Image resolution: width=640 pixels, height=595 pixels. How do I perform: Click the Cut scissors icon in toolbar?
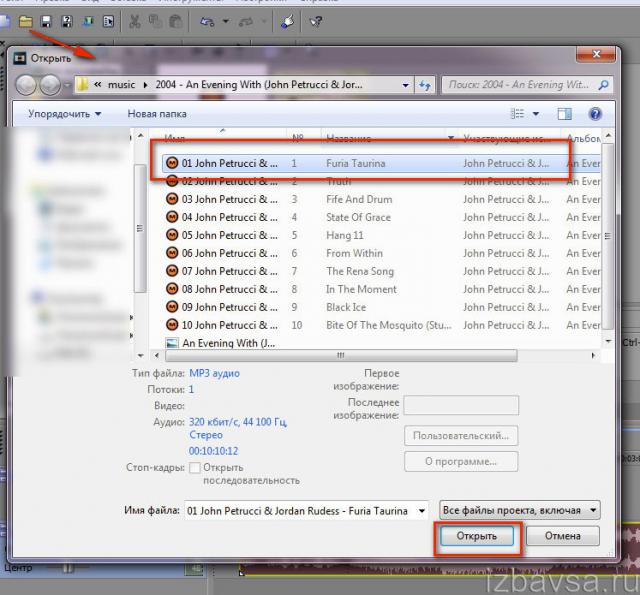point(134,21)
